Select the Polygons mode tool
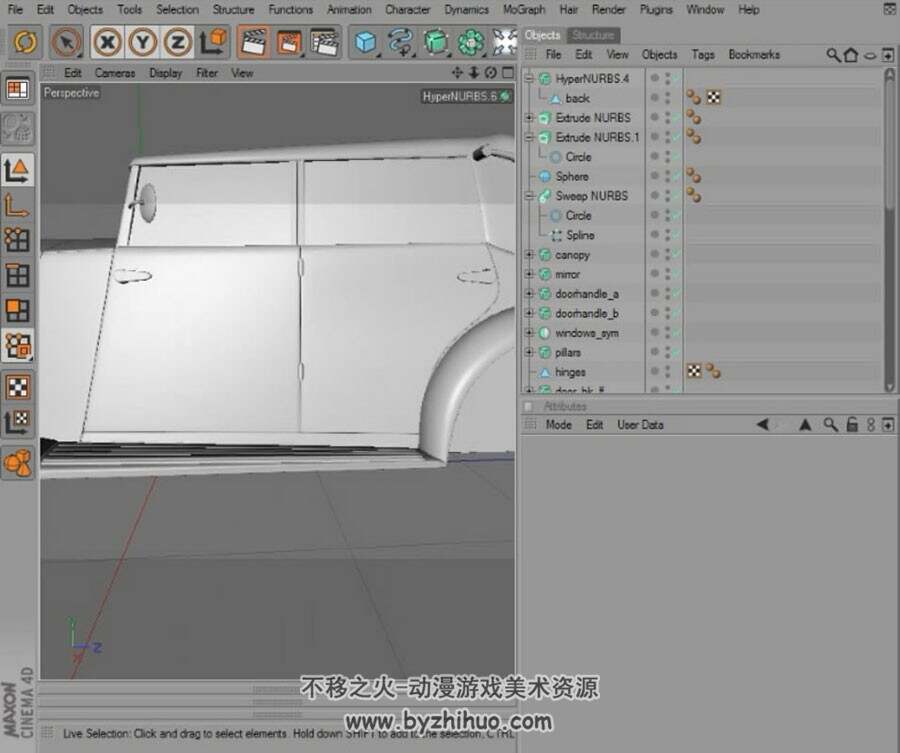The image size is (900, 753). tap(18, 310)
